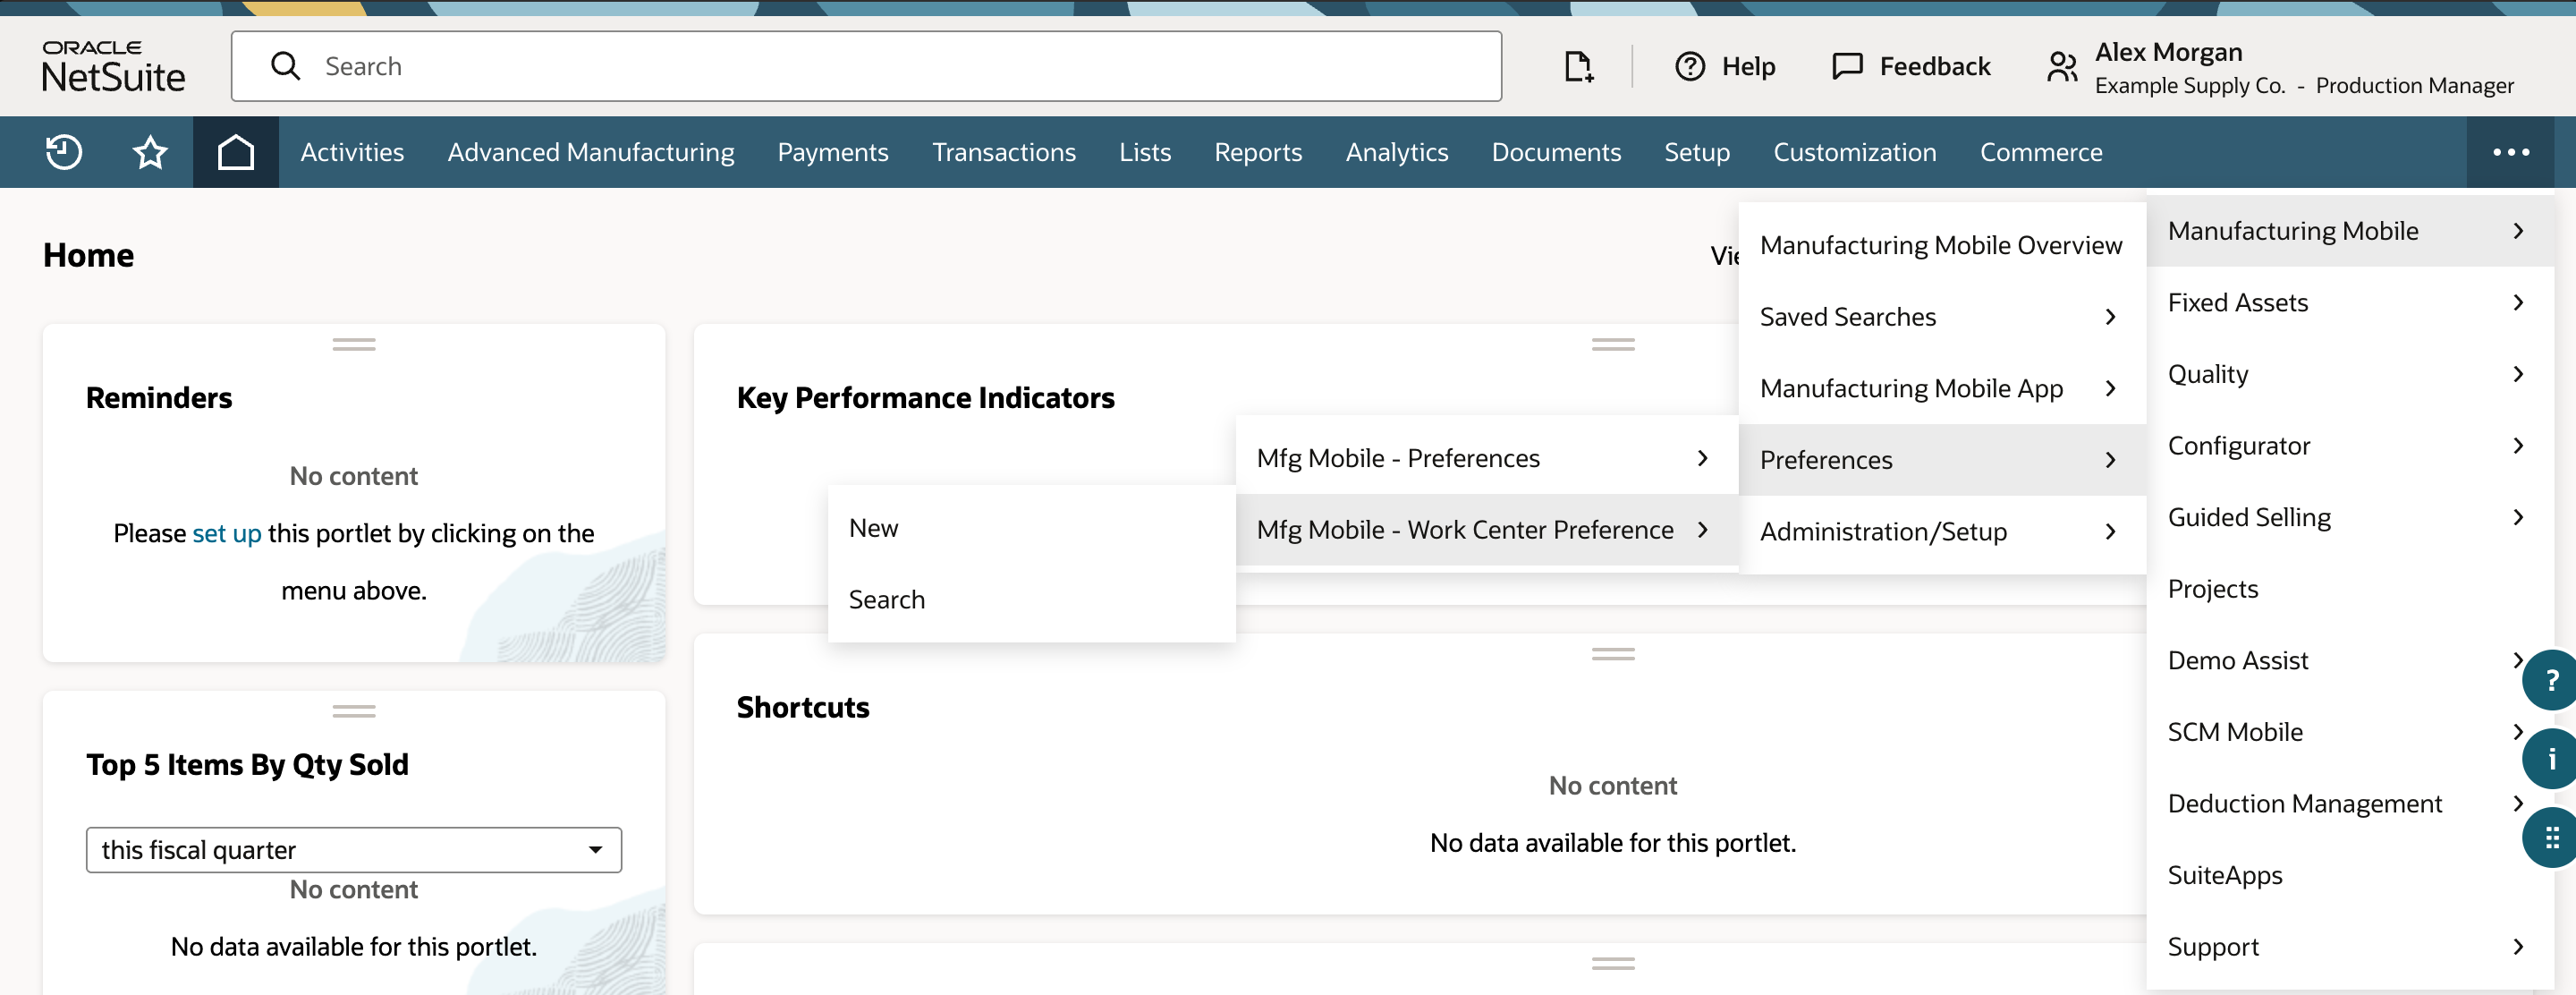The image size is (2576, 995).
Task: Click the Oracle NetSuite logo
Action: [113, 66]
